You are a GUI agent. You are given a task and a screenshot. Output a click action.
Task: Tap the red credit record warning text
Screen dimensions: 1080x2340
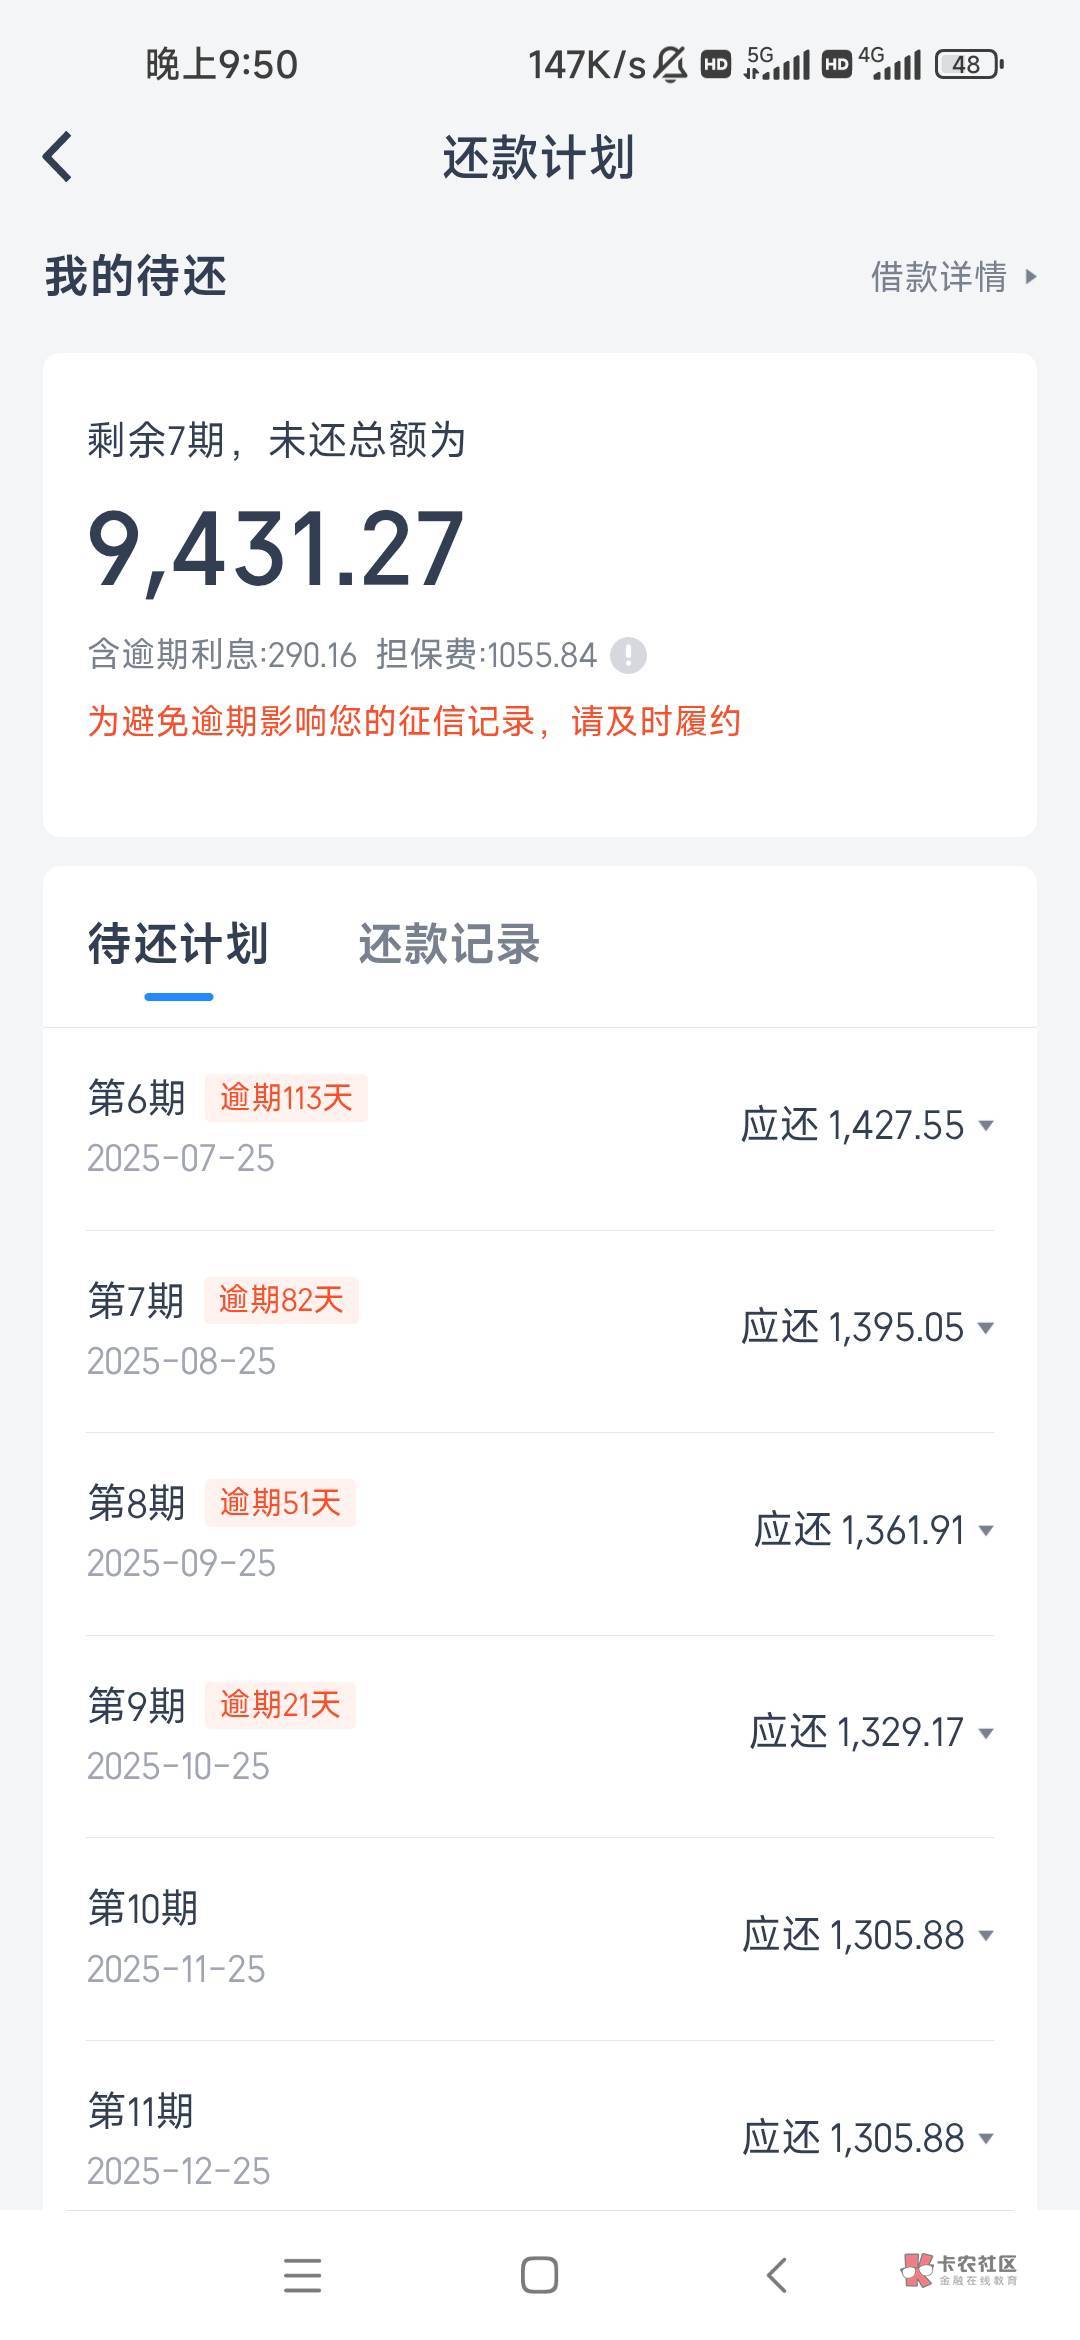414,722
